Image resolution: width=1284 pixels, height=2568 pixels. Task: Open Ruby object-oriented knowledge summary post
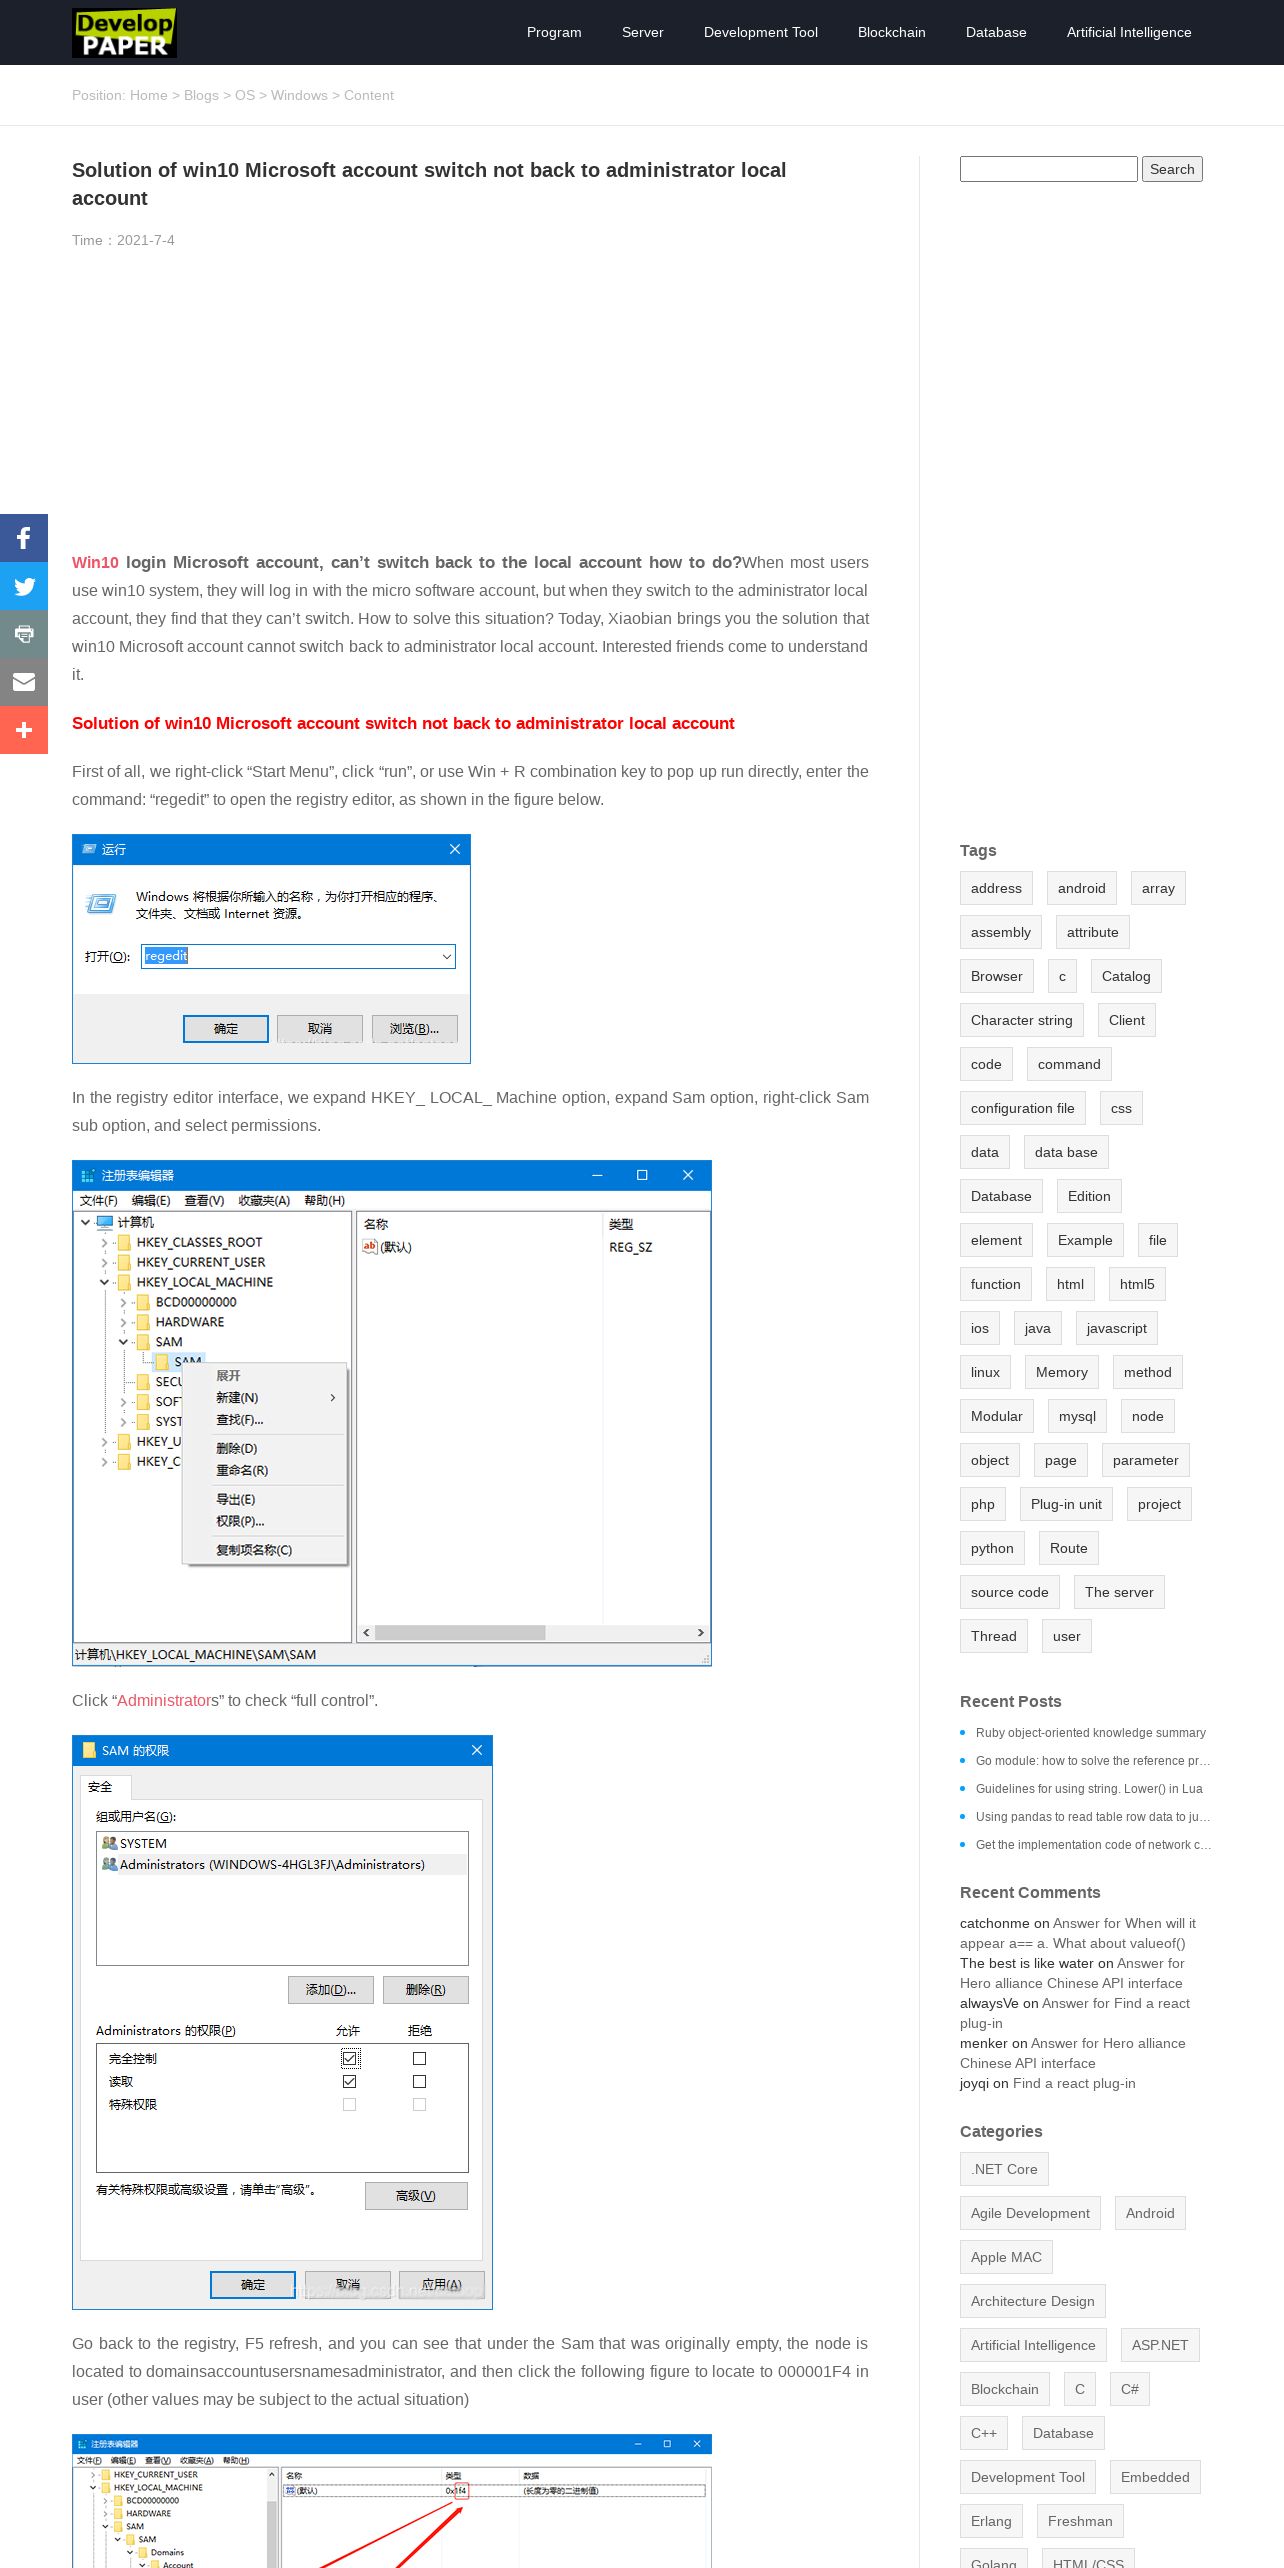coord(1091,1733)
